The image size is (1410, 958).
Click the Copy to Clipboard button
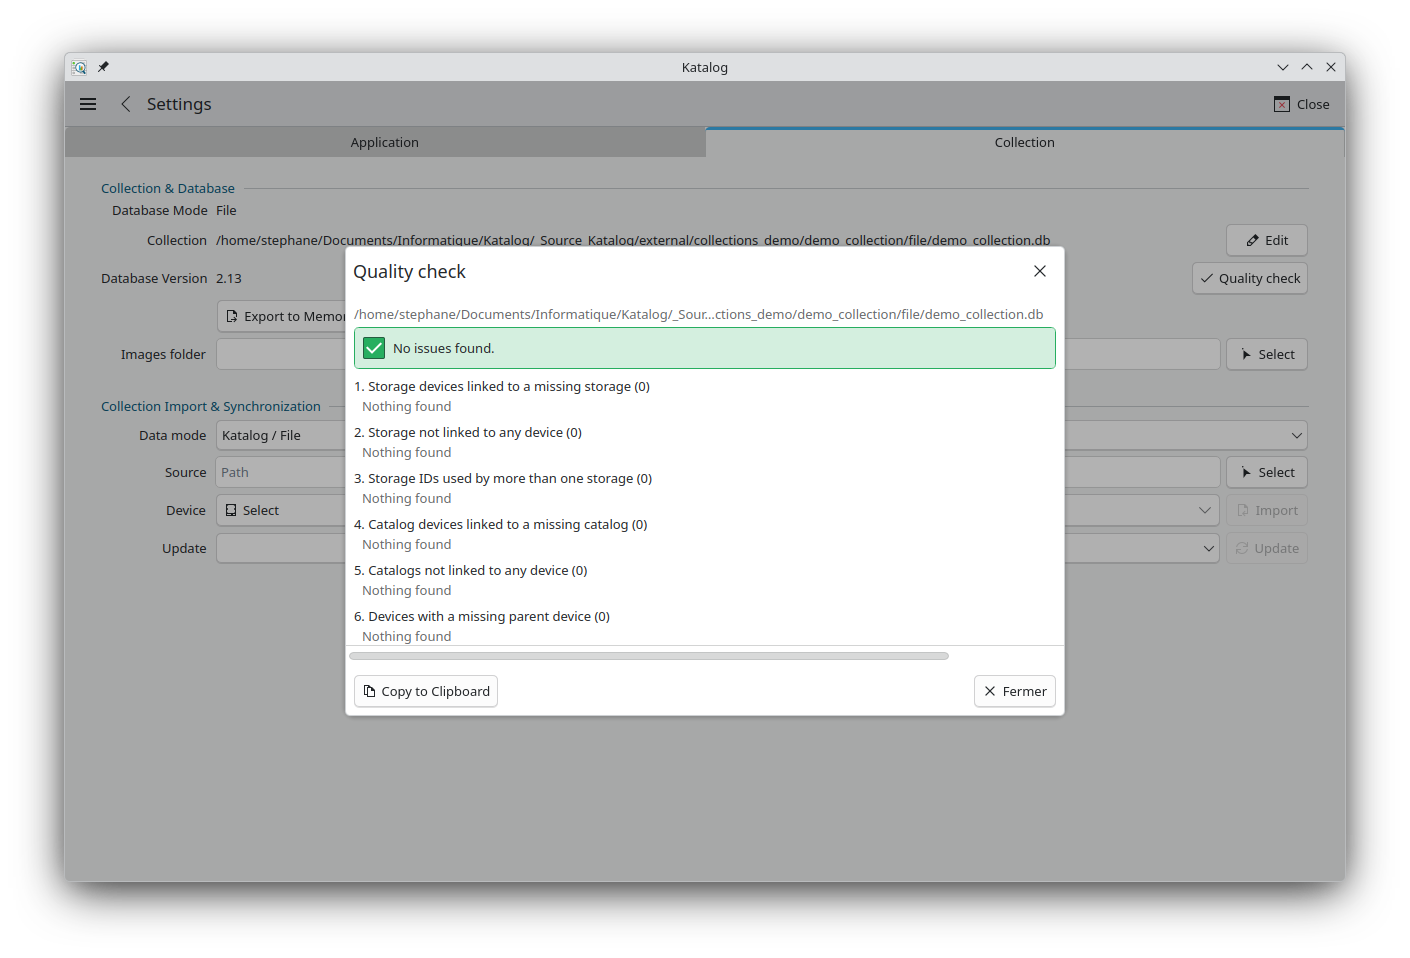coord(426,691)
